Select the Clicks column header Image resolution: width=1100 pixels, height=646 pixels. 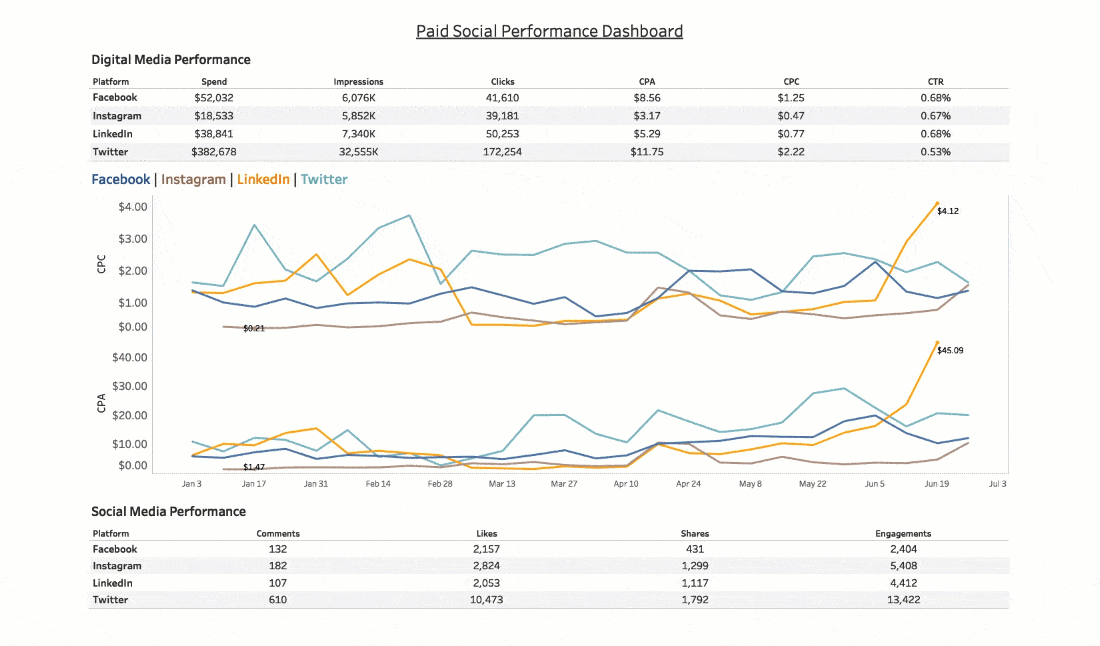(x=503, y=82)
